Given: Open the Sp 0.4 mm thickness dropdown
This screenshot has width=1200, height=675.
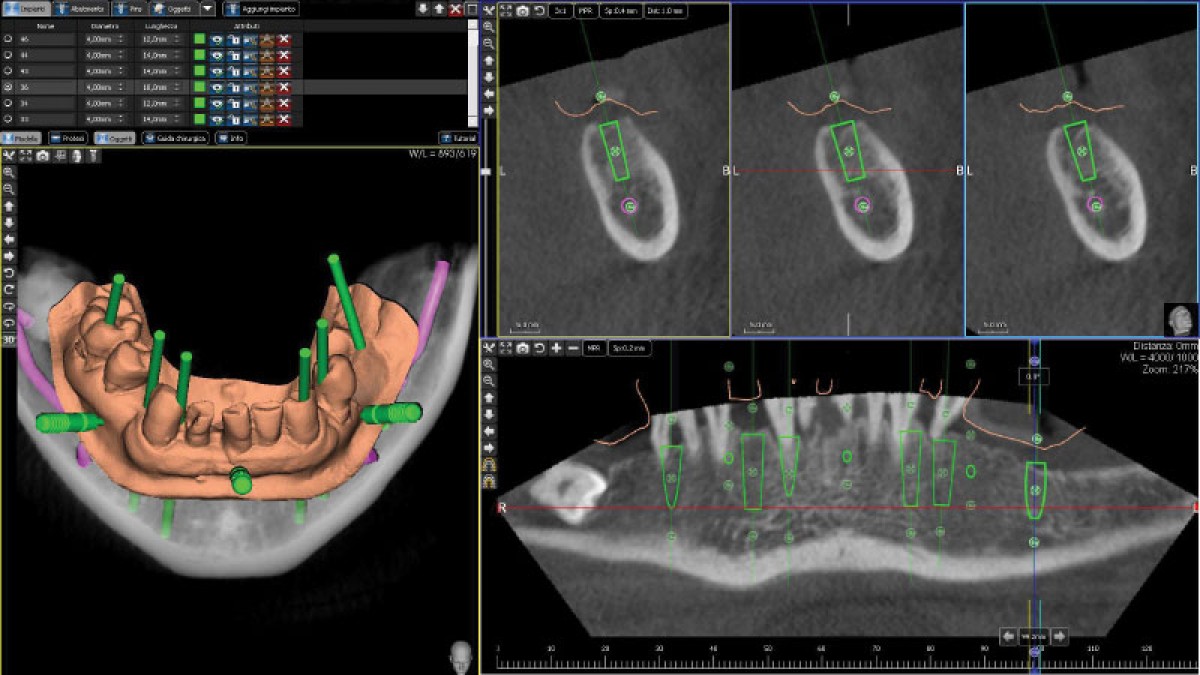Looking at the screenshot, I should coord(620,11).
